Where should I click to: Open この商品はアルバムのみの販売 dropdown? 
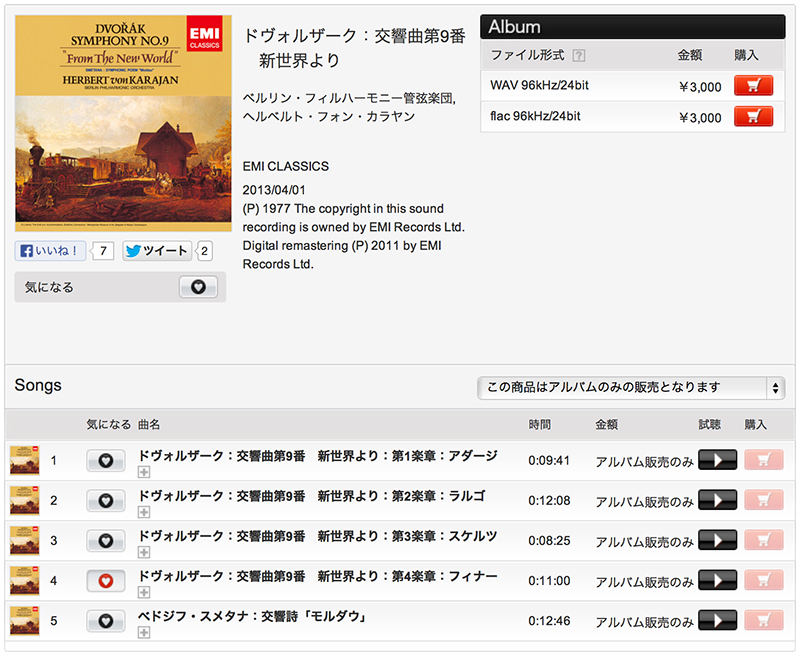[631, 388]
